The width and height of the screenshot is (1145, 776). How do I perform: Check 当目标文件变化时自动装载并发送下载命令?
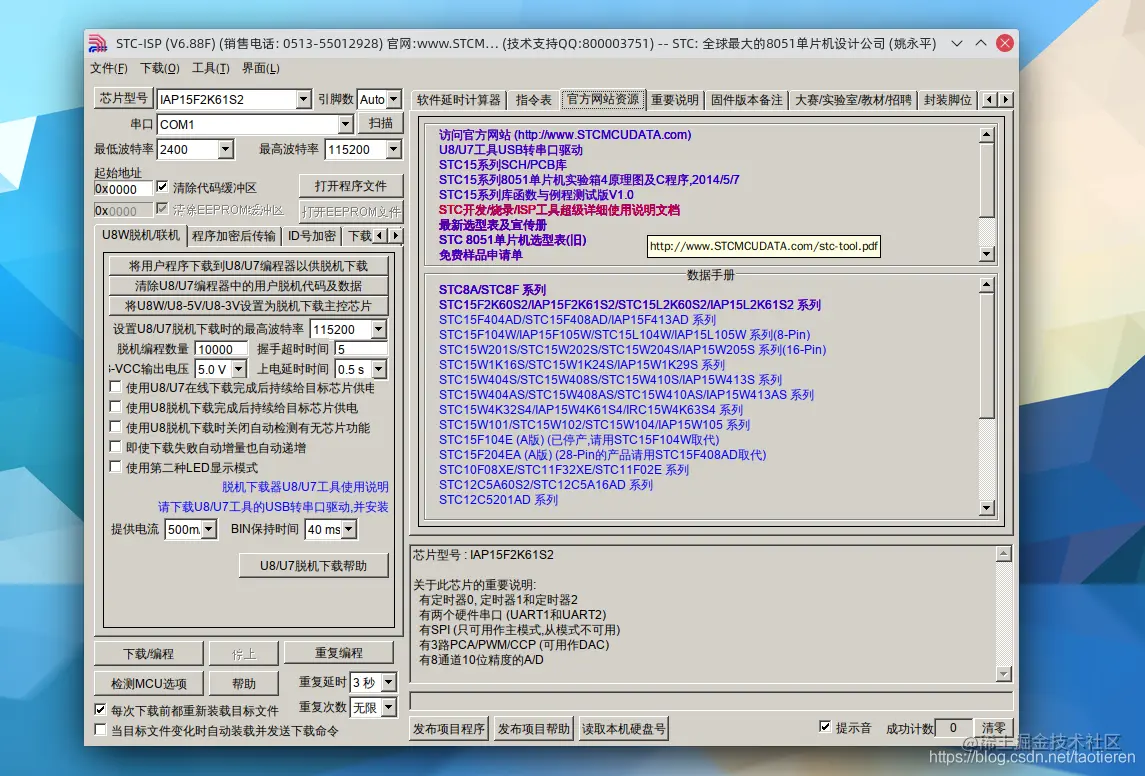click(x=100, y=730)
